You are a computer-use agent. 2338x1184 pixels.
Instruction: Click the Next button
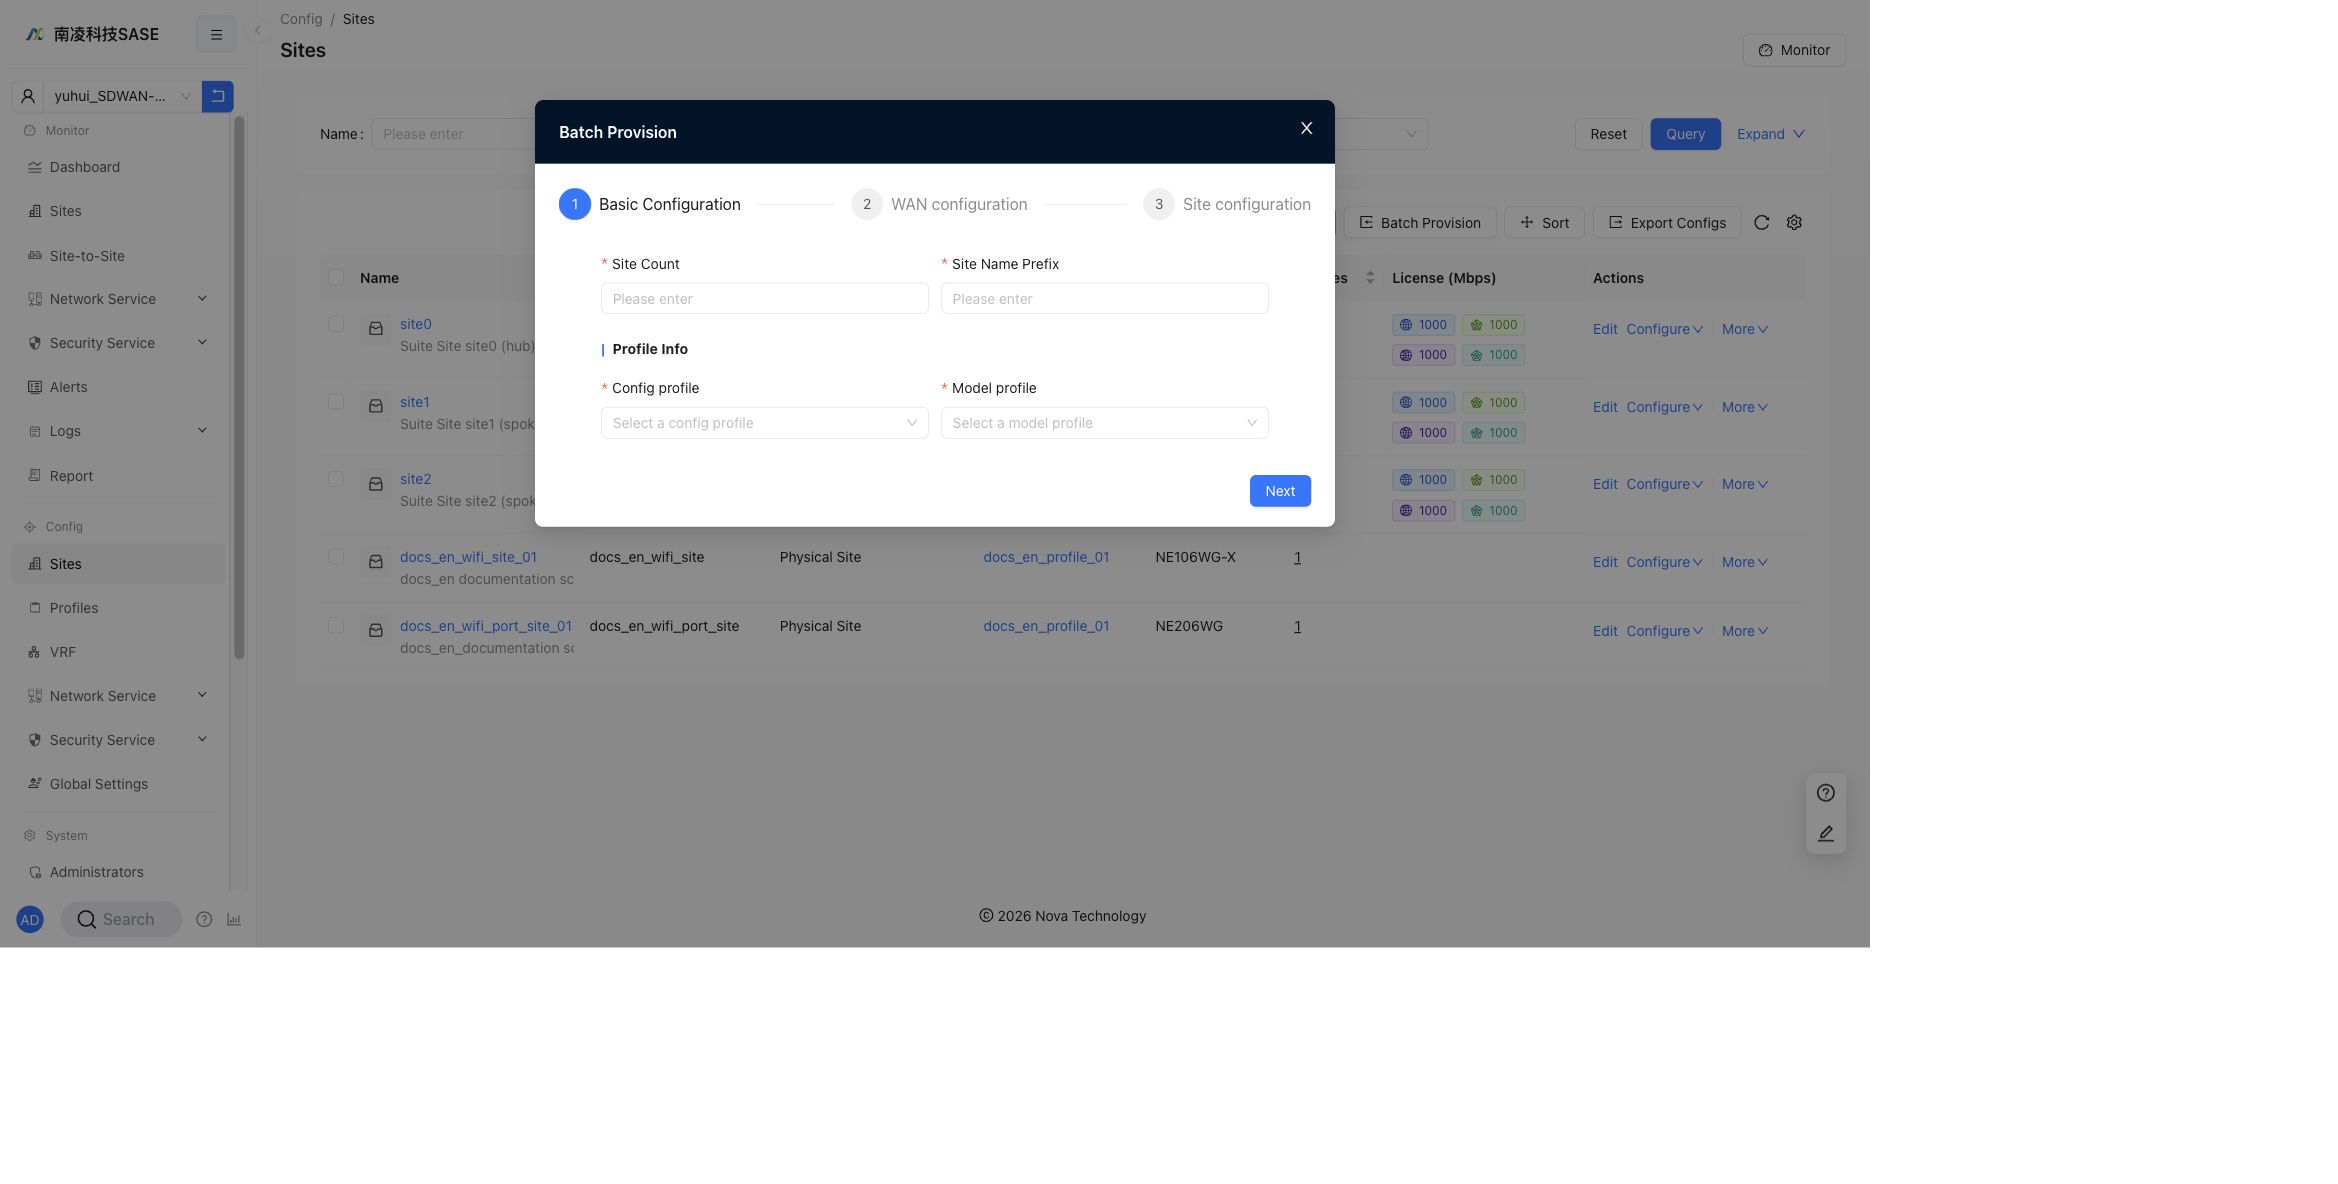pos(1280,491)
